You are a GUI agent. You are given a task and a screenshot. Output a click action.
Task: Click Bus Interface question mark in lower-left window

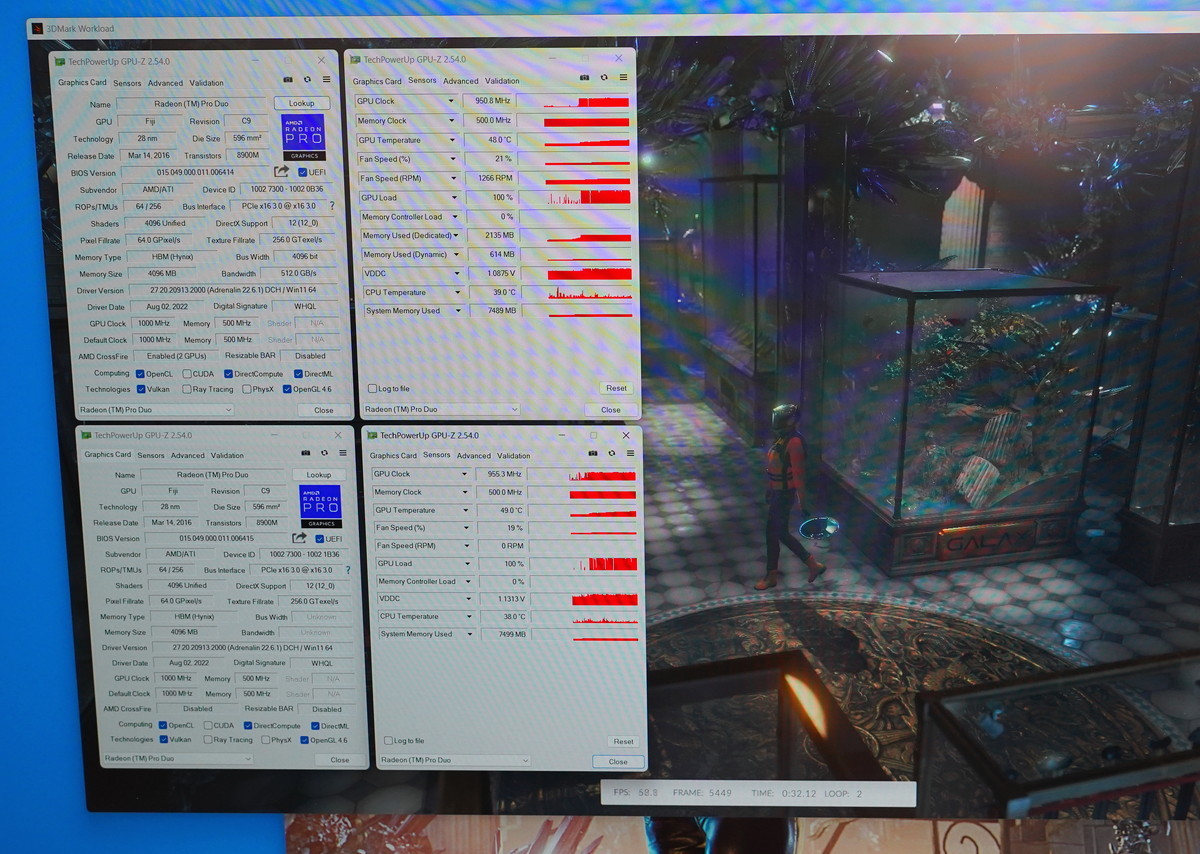pos(348,570)
